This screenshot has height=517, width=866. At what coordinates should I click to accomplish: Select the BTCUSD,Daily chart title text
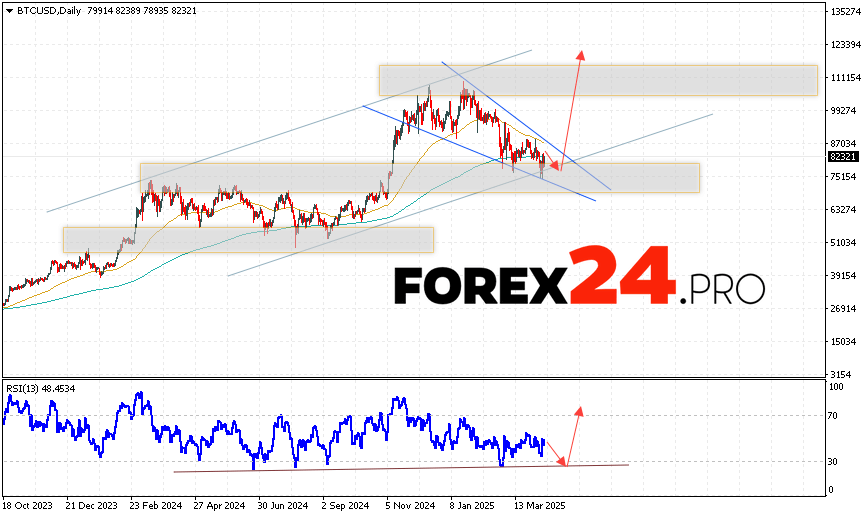tap(46, 10)
